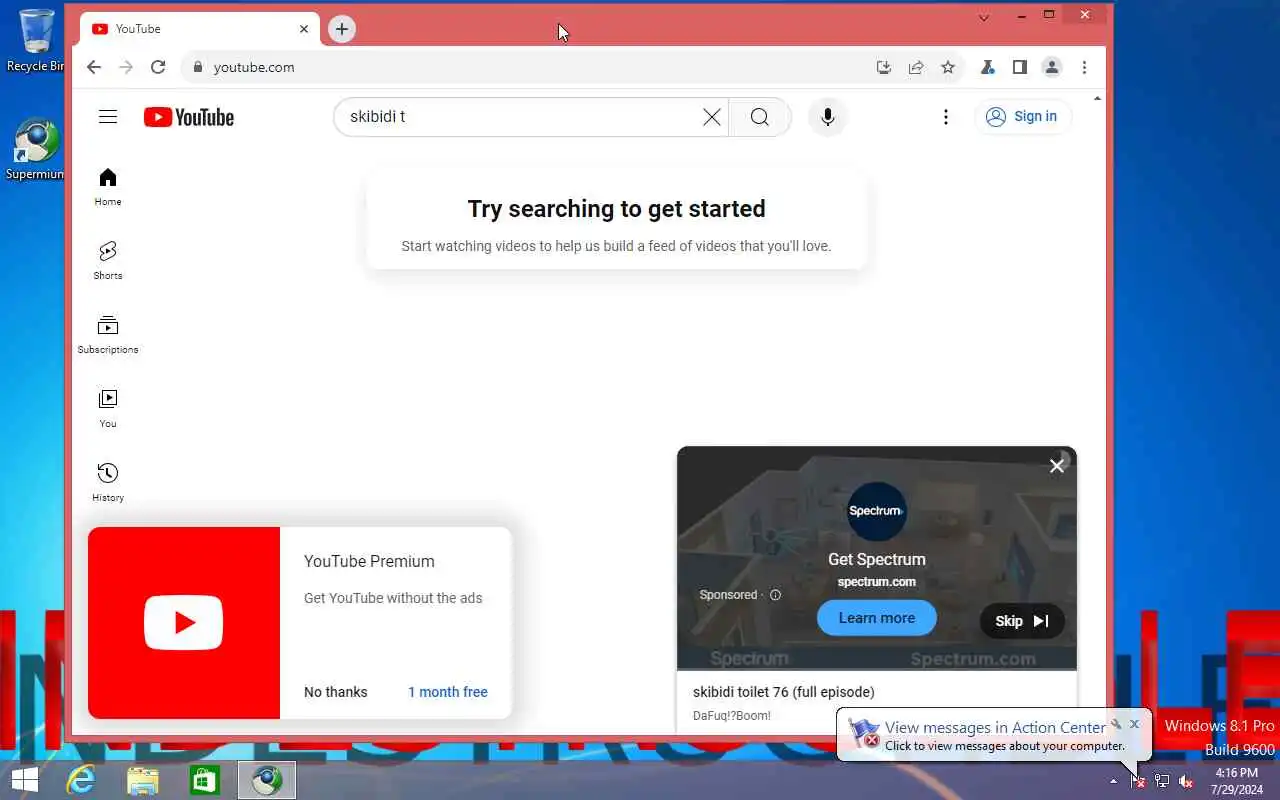Open File Explorer from taskbar

click(143, 780)
